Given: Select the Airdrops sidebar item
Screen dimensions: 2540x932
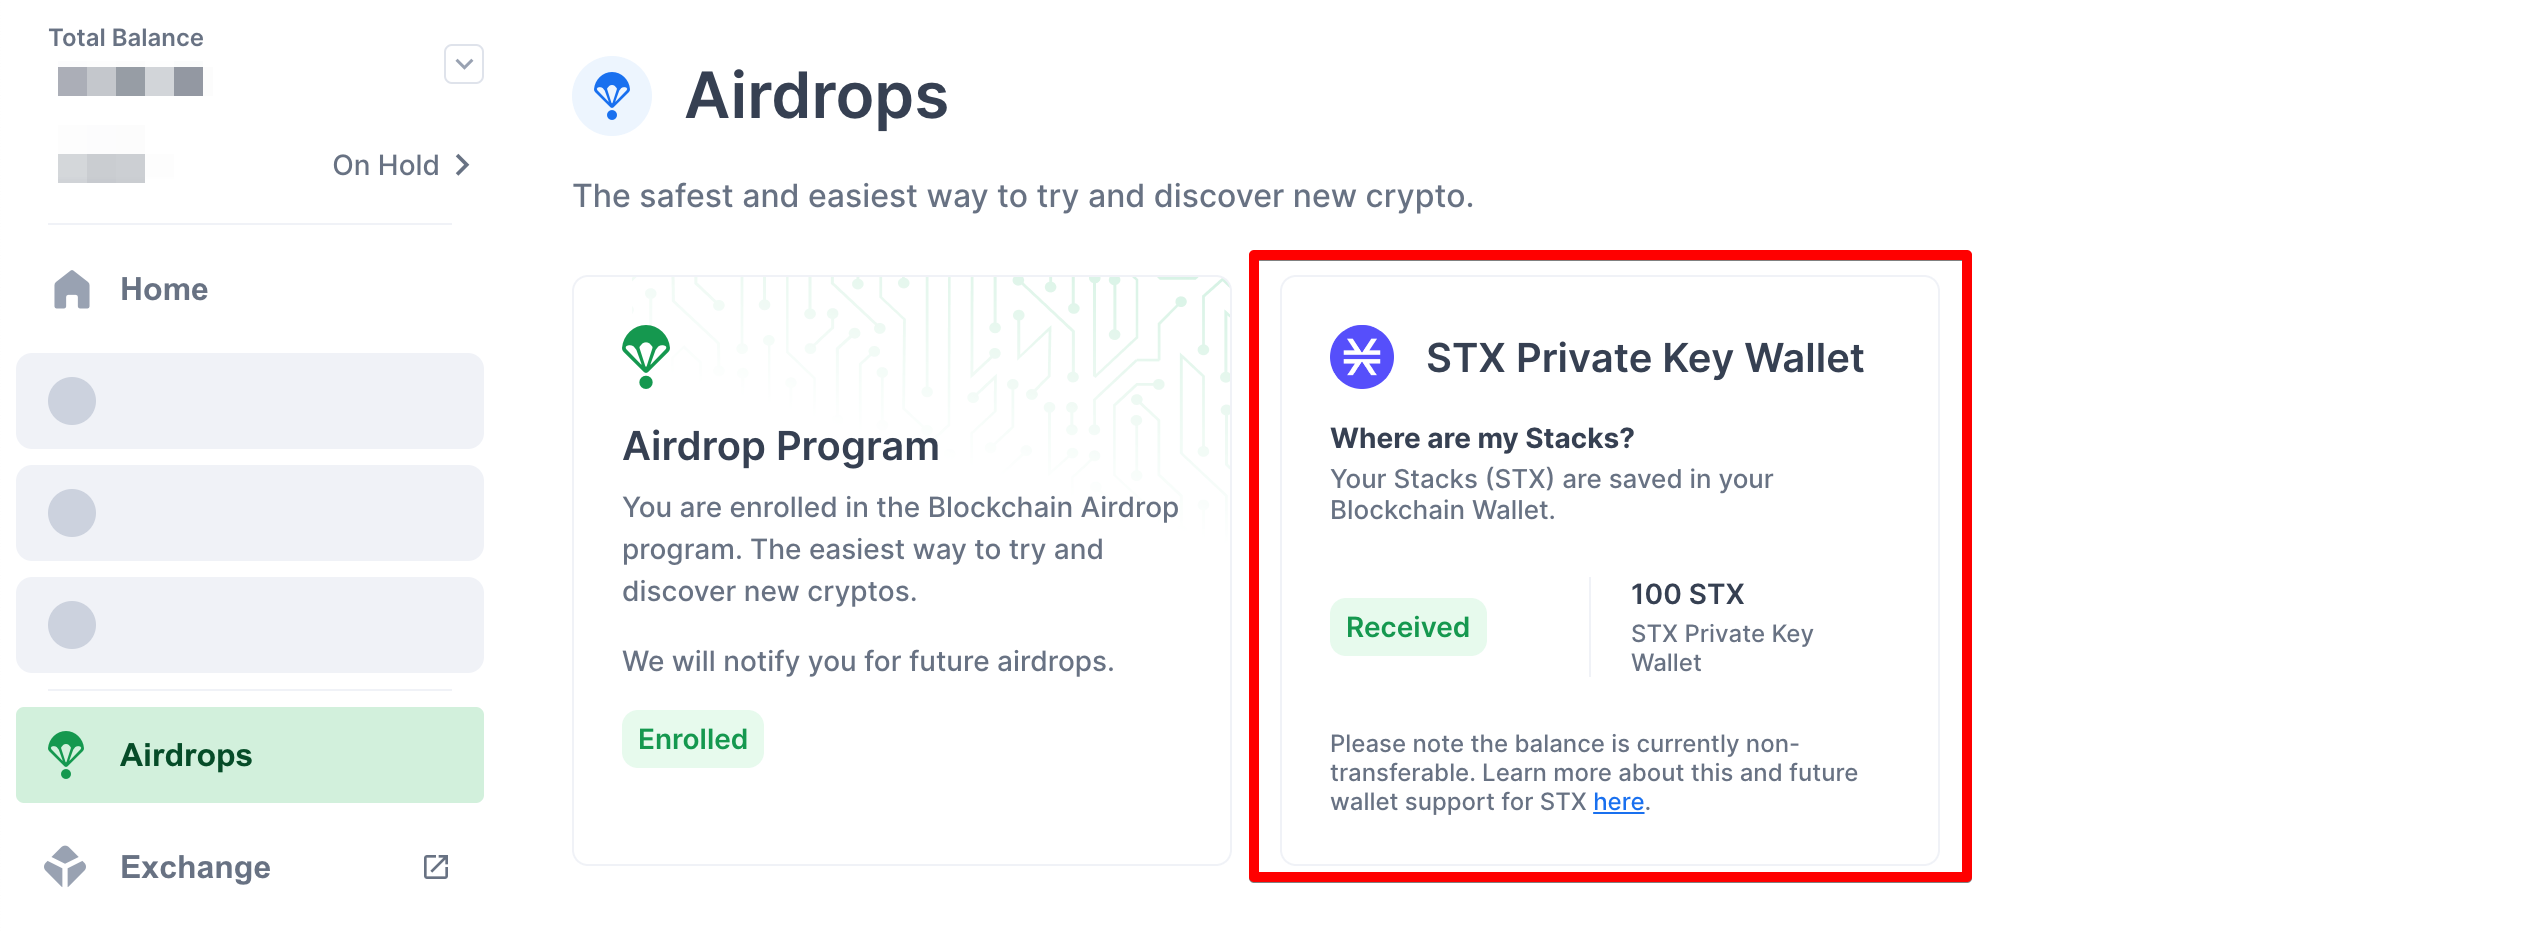Looking at the screenshot, I should pyautogui.click(x=250, y=755).
